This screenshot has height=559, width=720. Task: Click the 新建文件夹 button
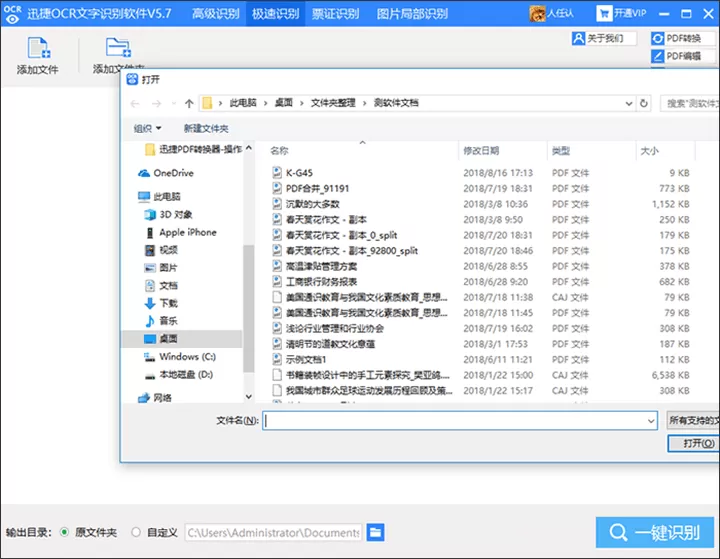coord(206,128)
